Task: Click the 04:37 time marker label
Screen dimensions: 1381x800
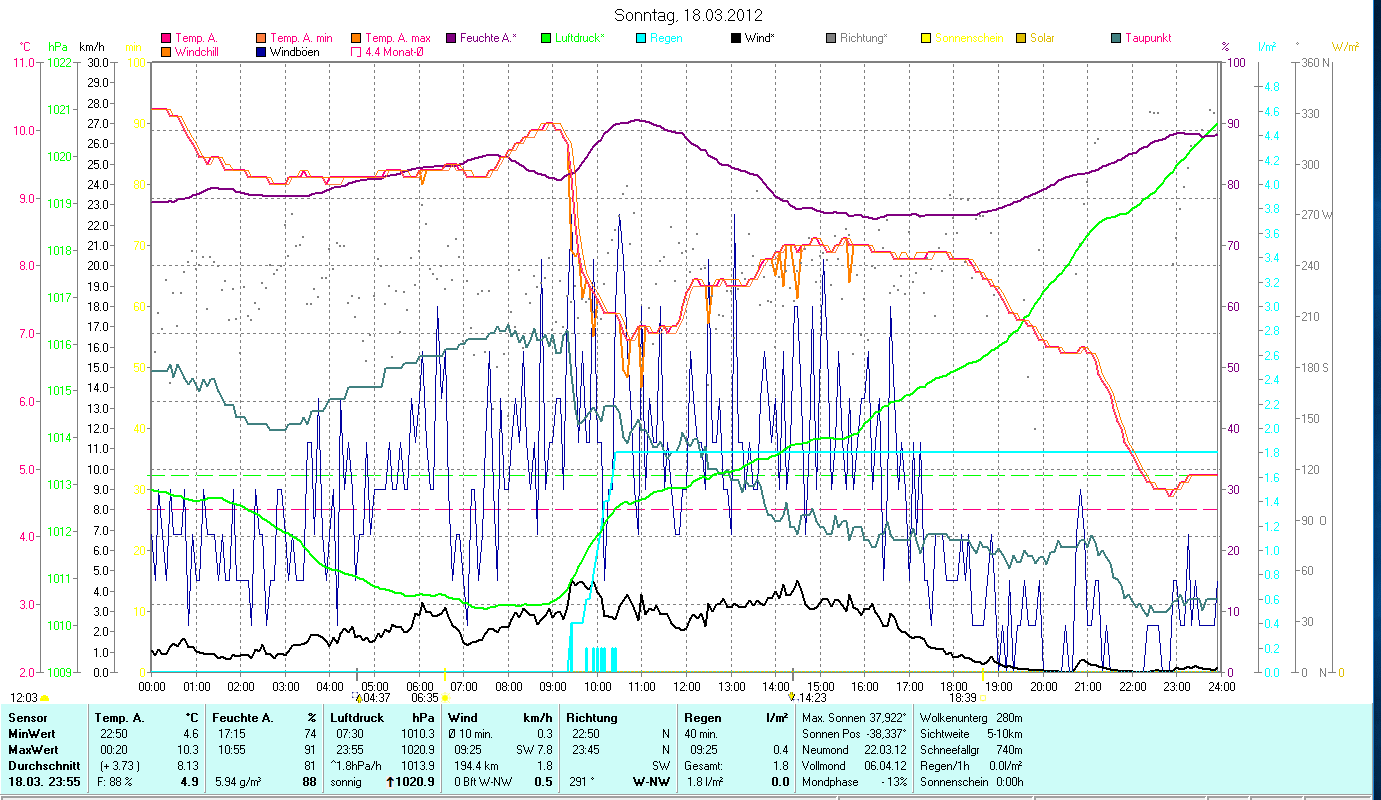Action: [375, 697]
